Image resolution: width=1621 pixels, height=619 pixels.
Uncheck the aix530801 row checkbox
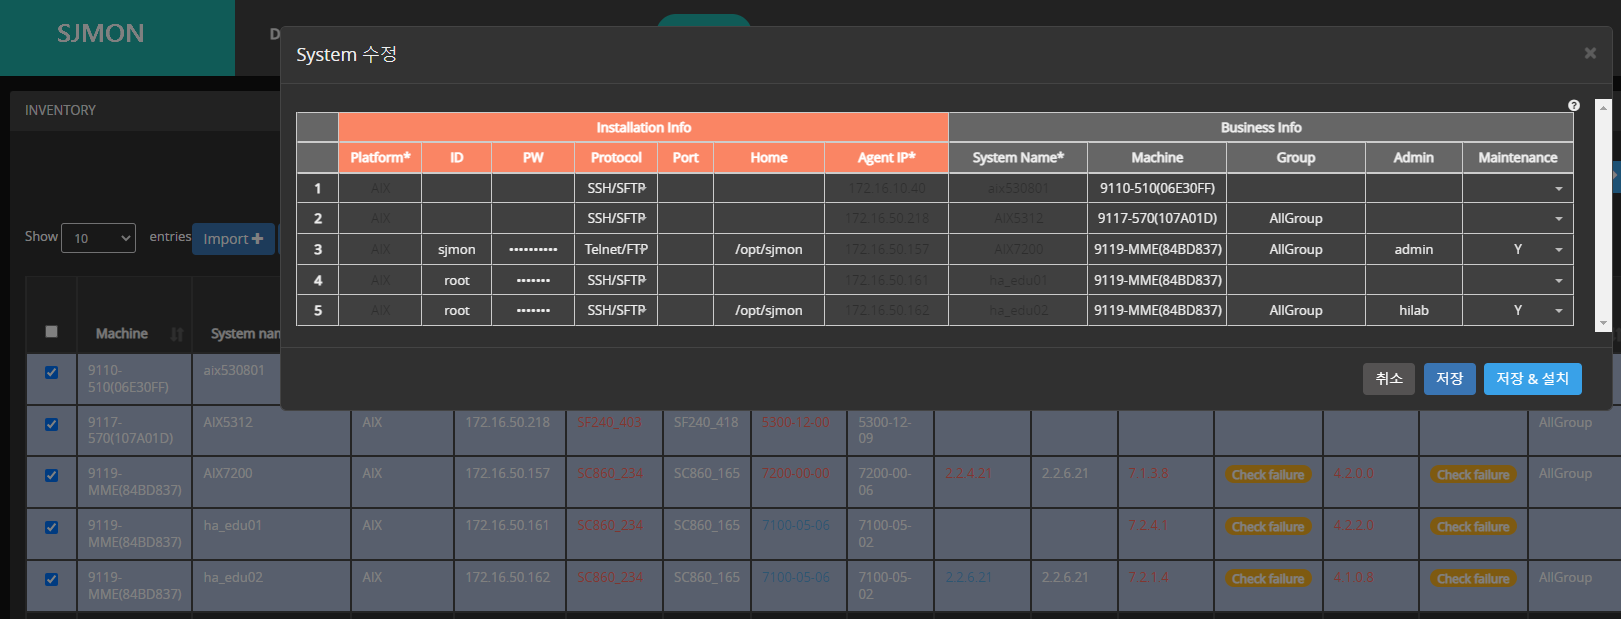coord(51,372)
